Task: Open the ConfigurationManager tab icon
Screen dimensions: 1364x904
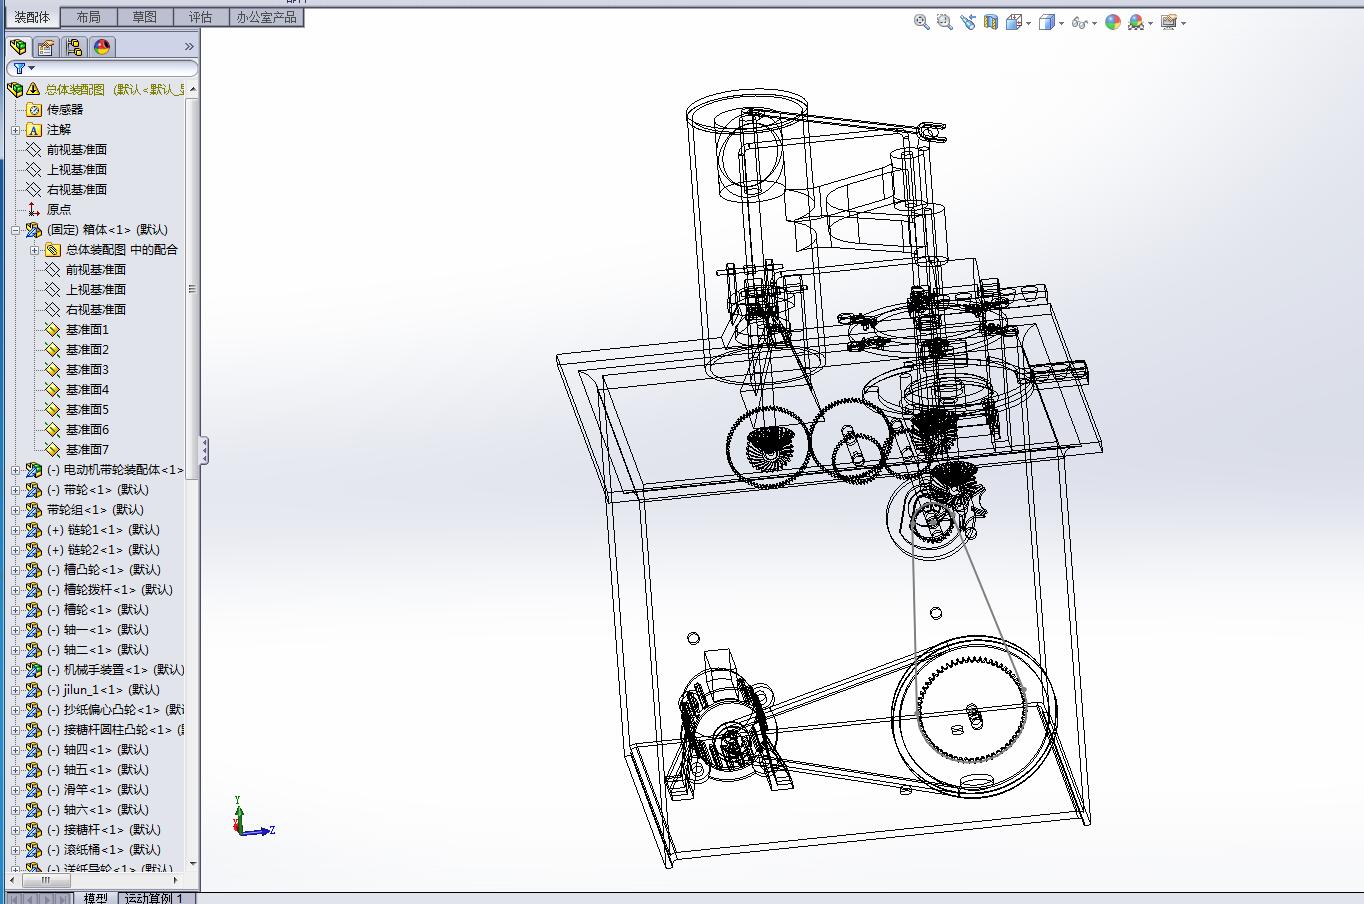Action: [74, 47]
